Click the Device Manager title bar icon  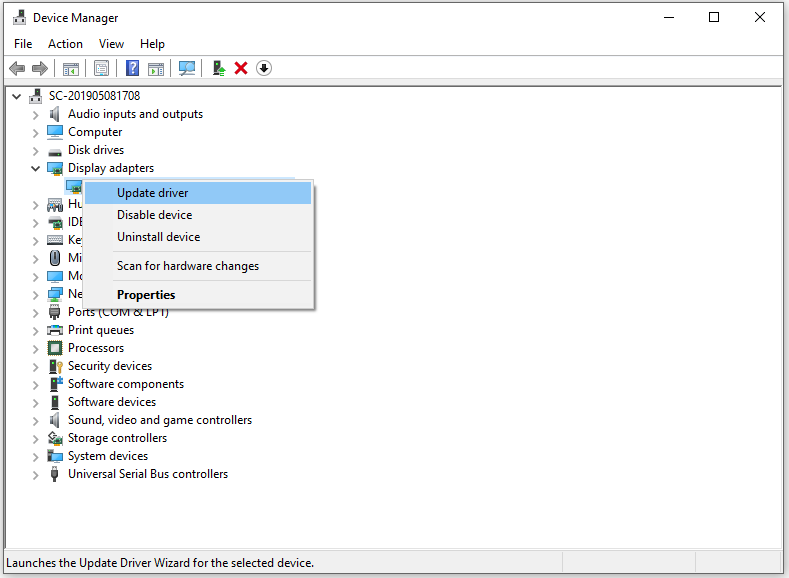(20, 18)
